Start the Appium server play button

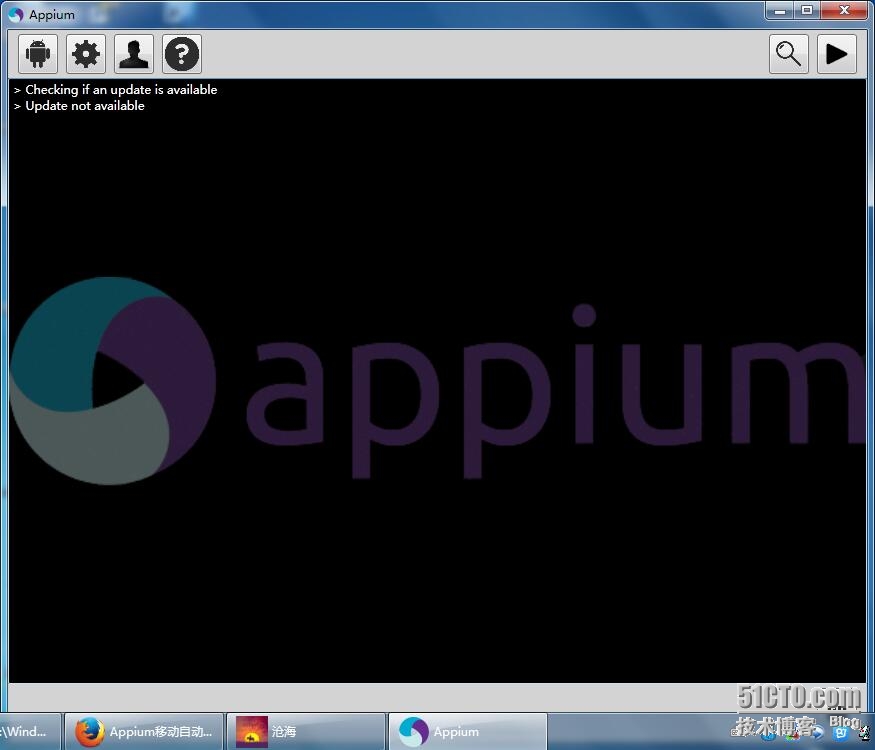[x=836, y=54]
